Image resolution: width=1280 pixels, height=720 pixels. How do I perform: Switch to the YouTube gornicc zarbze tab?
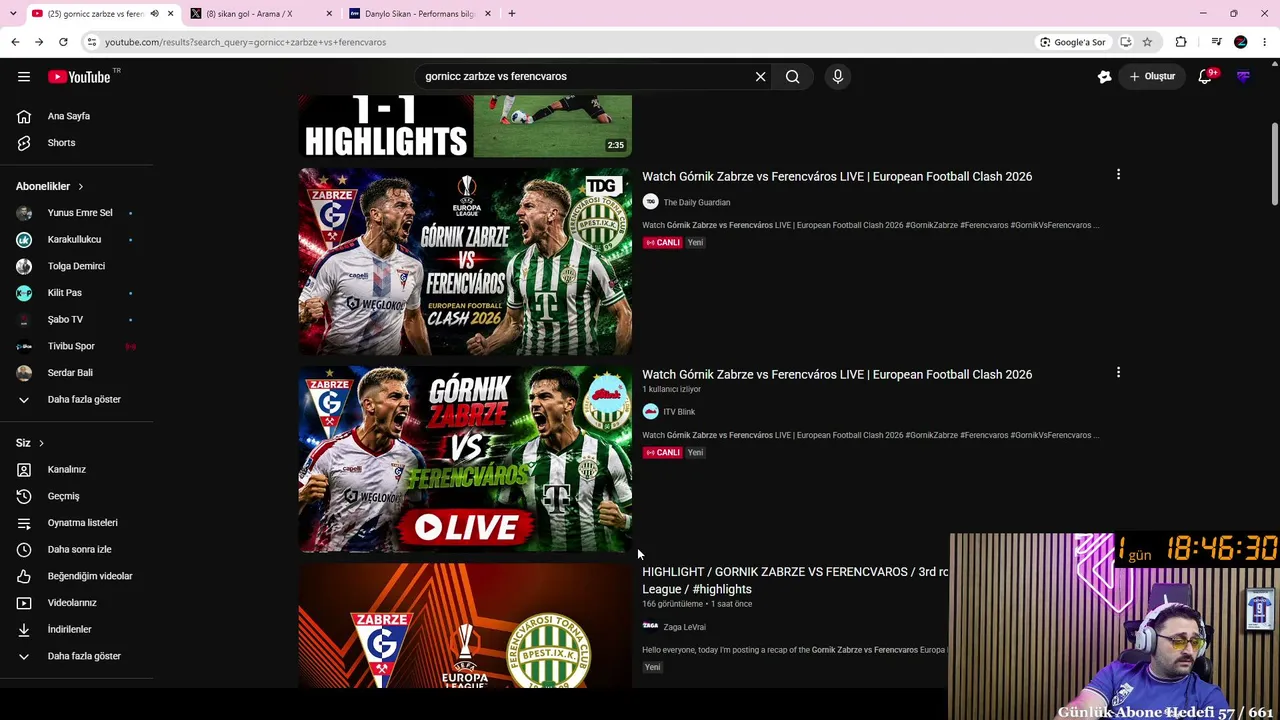[100, 14]
